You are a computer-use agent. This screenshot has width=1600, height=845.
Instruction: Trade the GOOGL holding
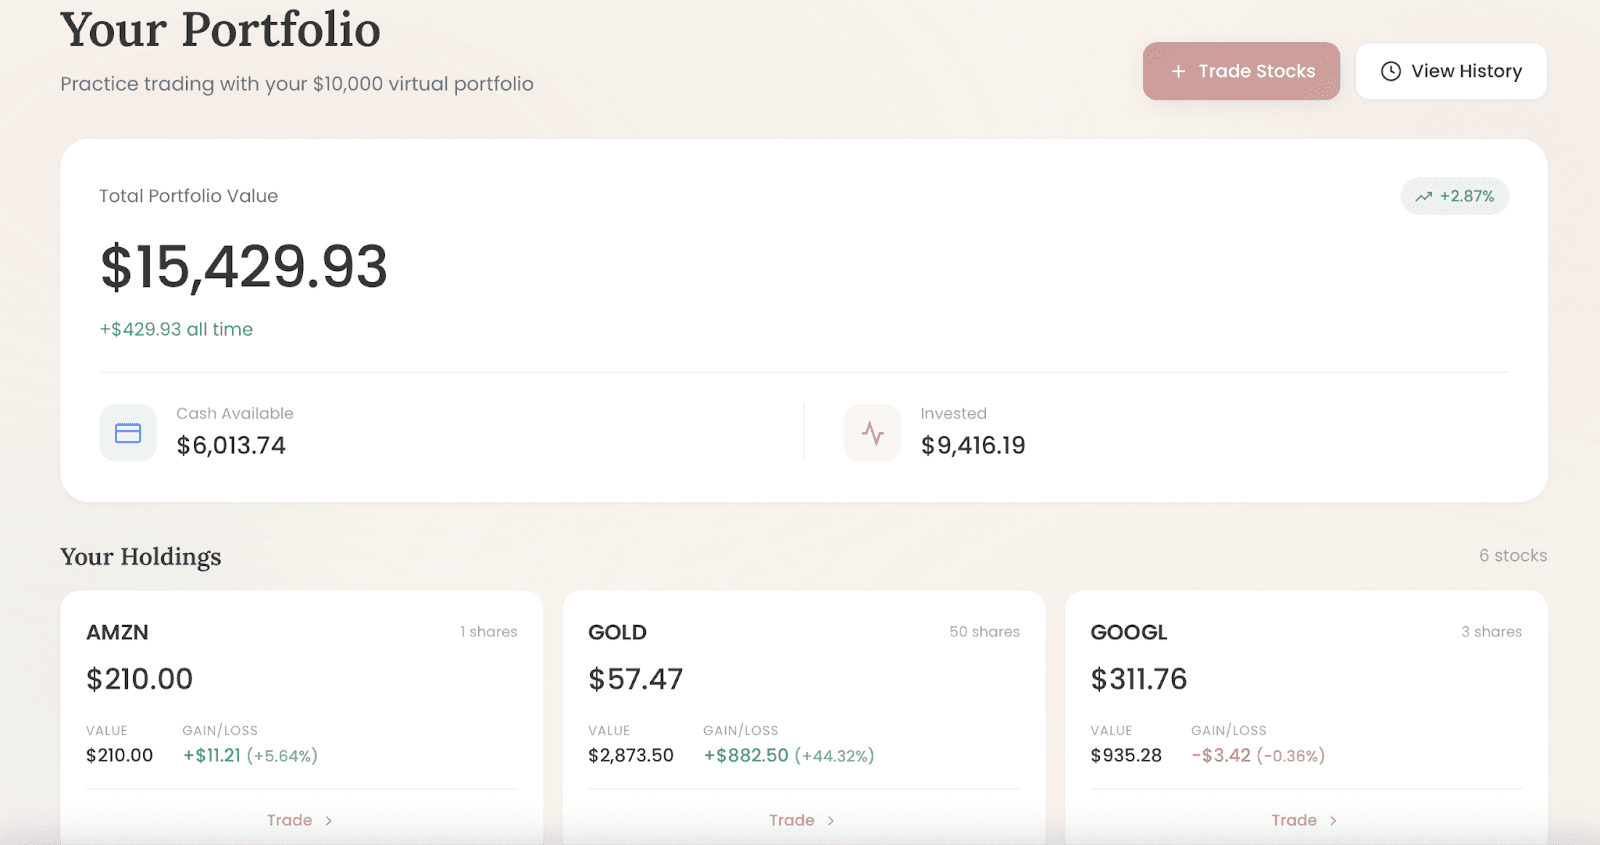1294,820
